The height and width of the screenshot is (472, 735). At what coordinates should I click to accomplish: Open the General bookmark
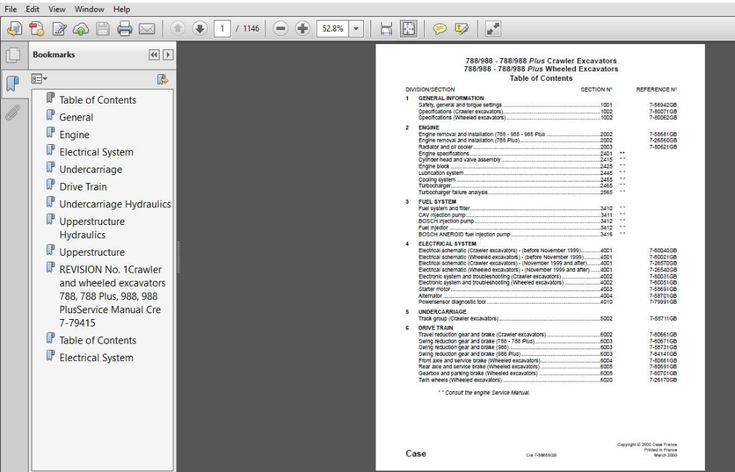pos(76,117)
